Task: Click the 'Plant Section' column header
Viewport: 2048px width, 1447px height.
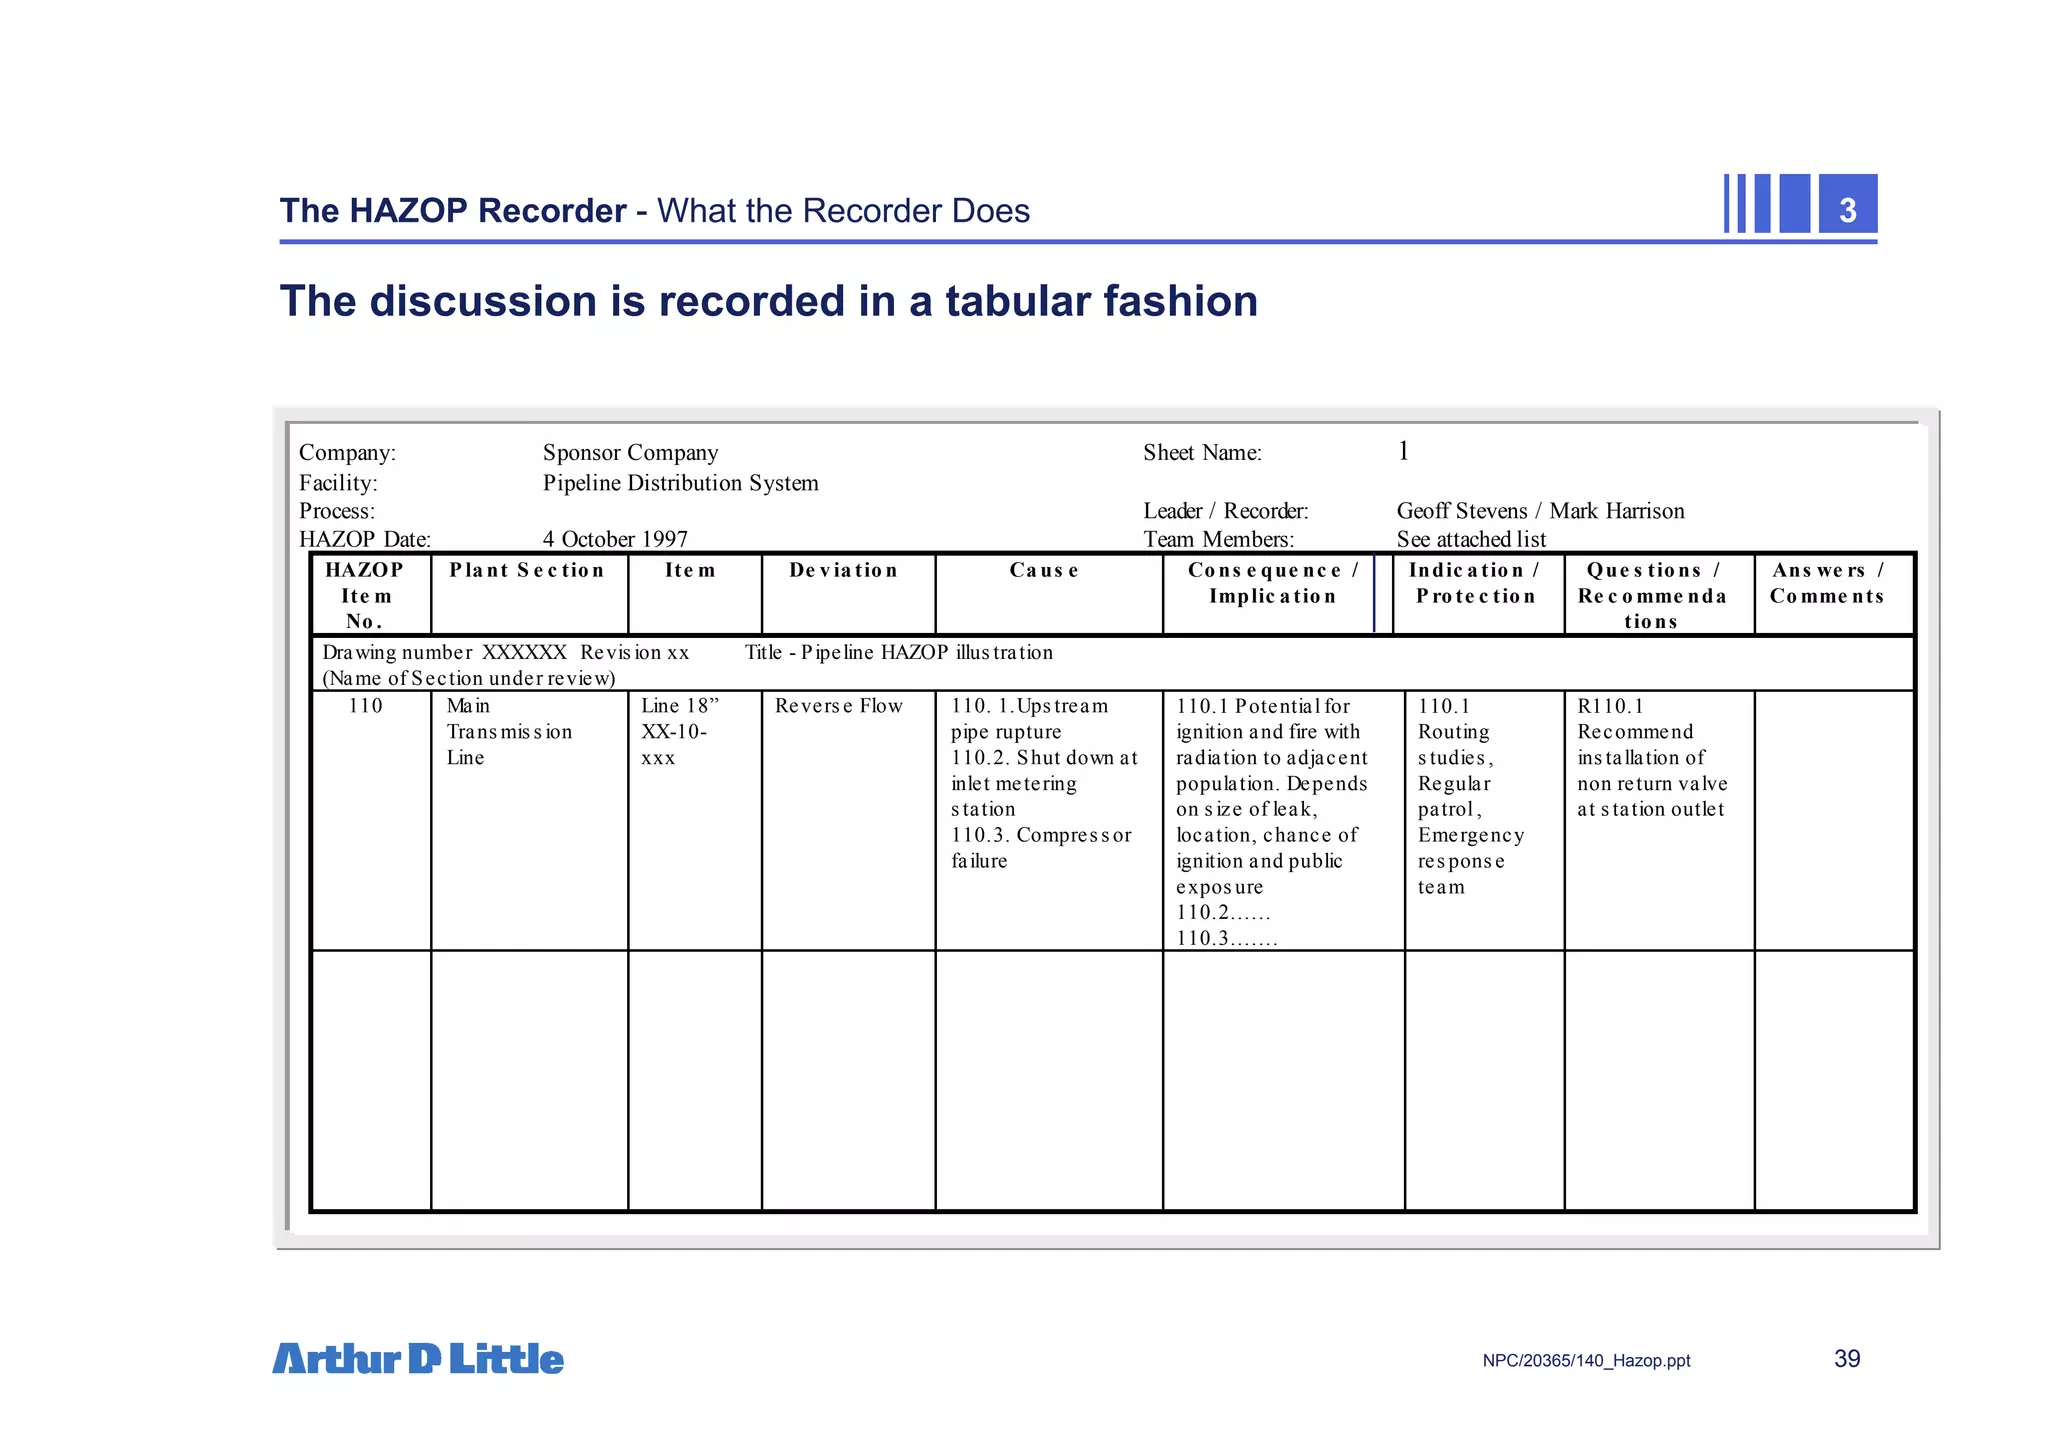Action: click(527, 570)
